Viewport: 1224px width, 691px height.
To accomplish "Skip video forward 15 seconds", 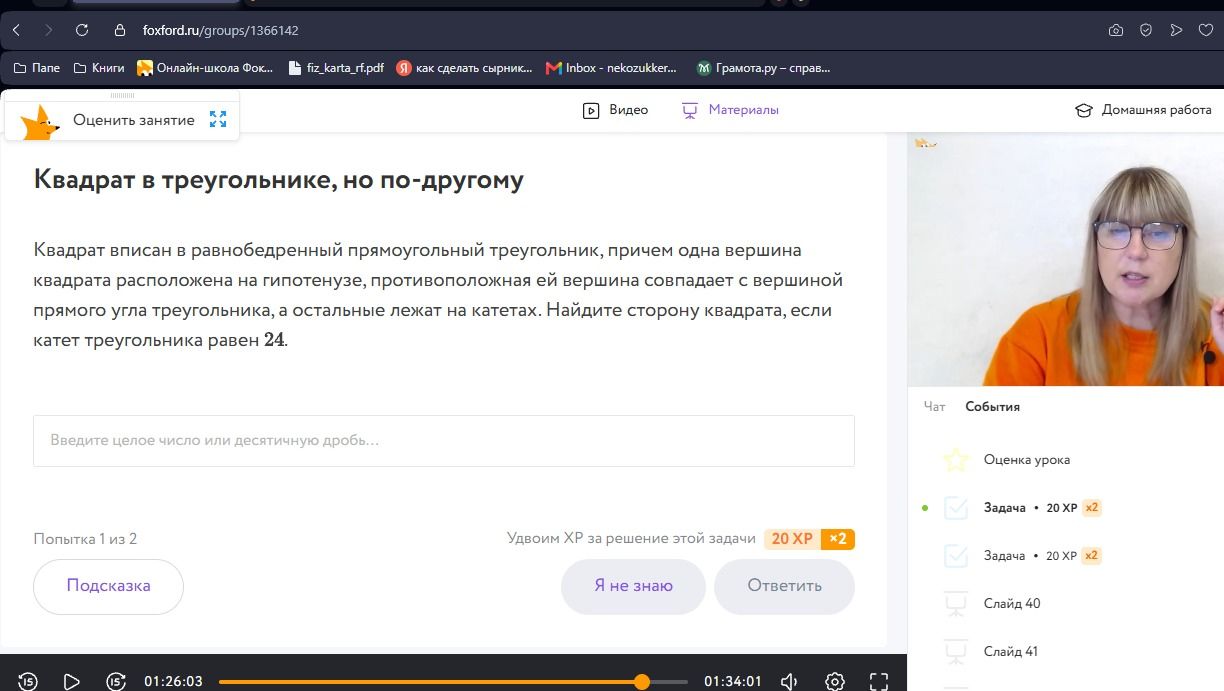I will tap(116, 681).
